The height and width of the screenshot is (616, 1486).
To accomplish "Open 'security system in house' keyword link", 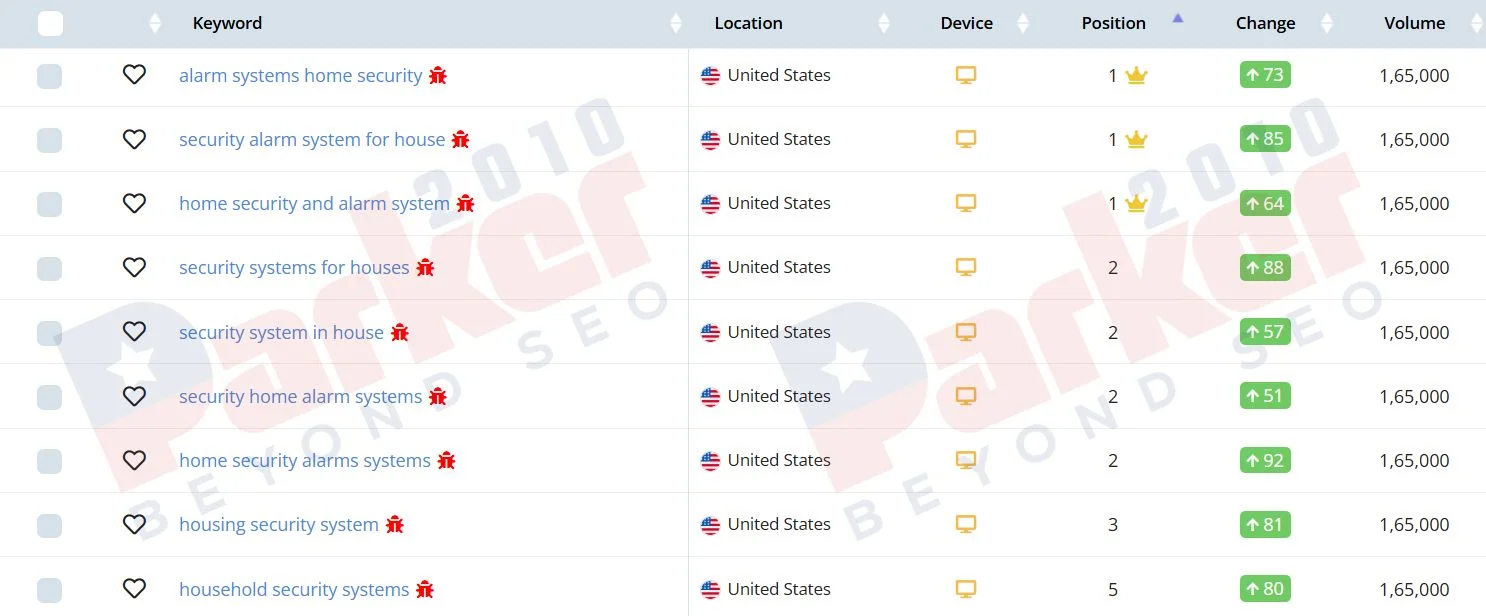I will pyautogui.click(x=281, y=332).
